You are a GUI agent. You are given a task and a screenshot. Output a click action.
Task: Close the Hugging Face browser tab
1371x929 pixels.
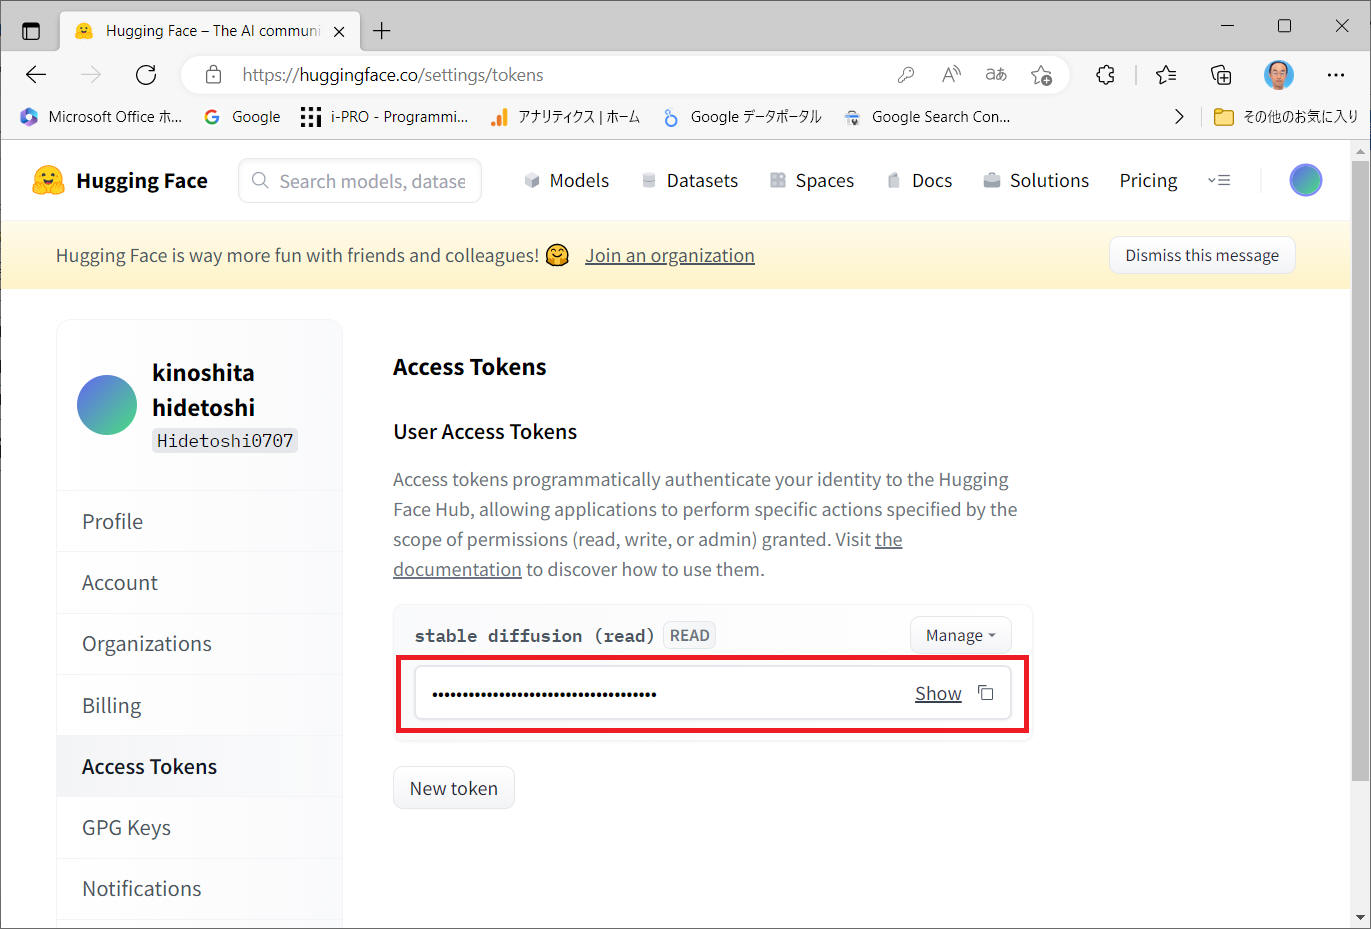[x=339, y=31]
